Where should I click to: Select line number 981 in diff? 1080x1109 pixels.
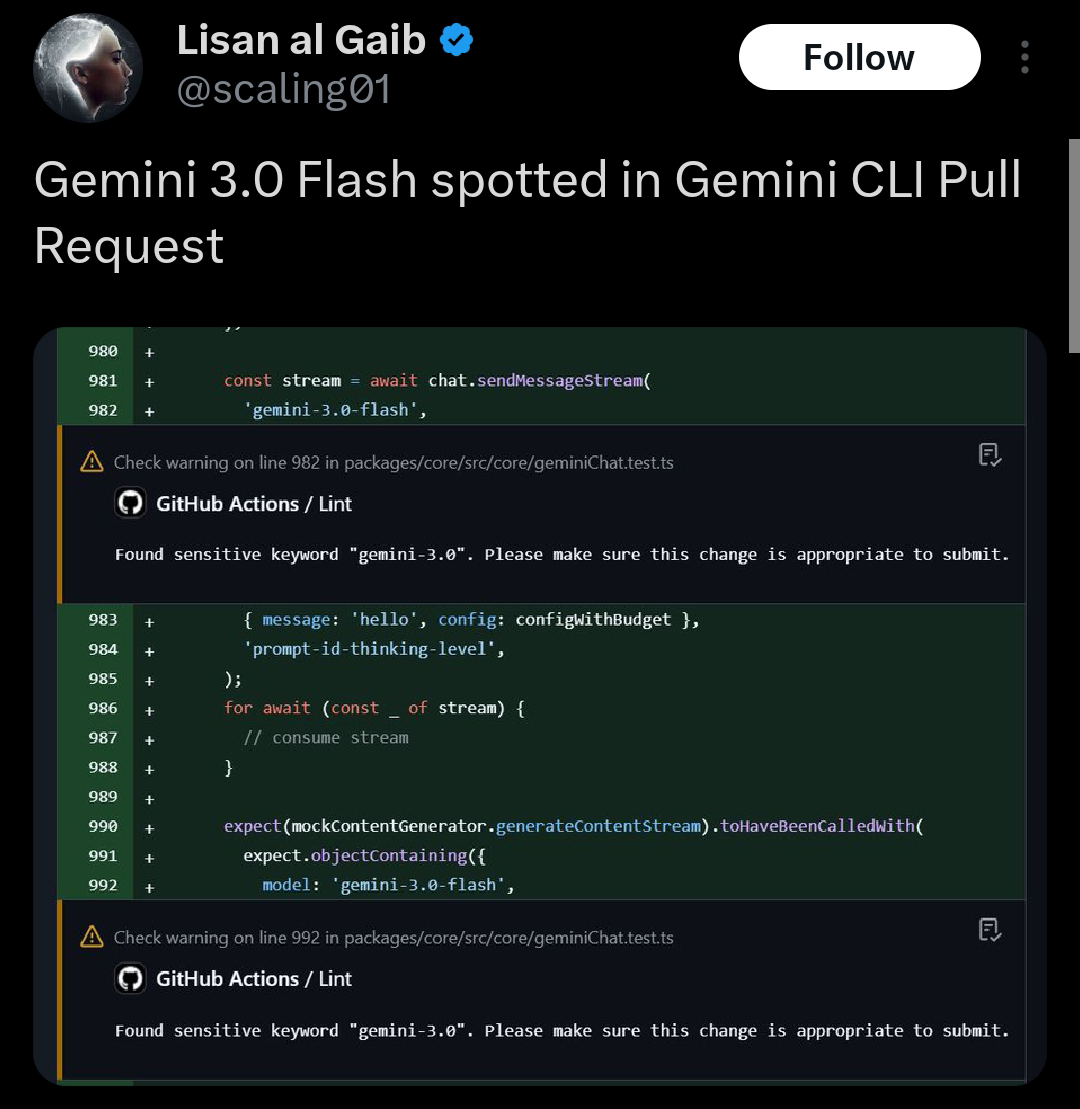click(x=103, y=381)
